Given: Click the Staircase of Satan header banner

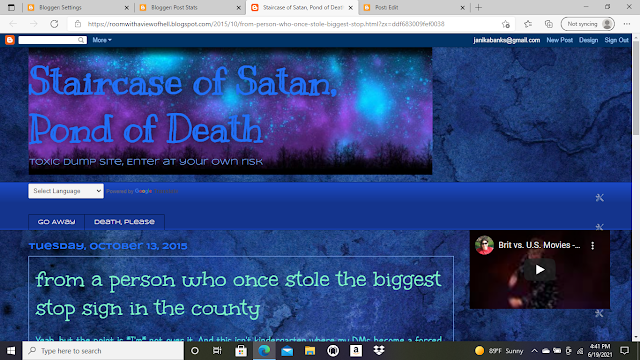Looking at the screenshot, I should (x=230, y=111).
